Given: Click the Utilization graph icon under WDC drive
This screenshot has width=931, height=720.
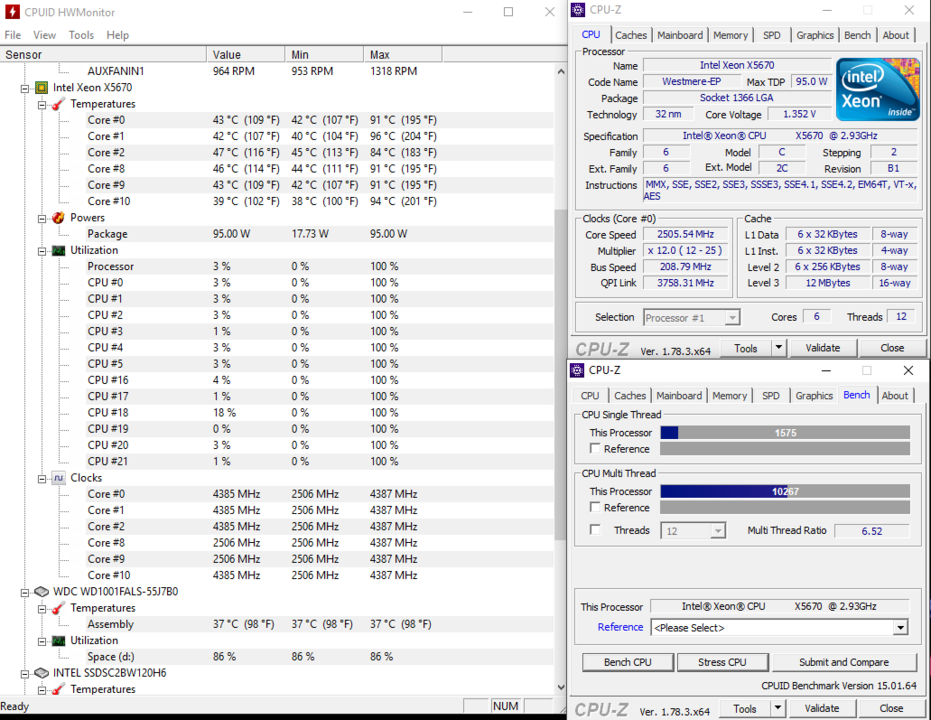Looking at the screenshot, I should [x=58, y=641].
